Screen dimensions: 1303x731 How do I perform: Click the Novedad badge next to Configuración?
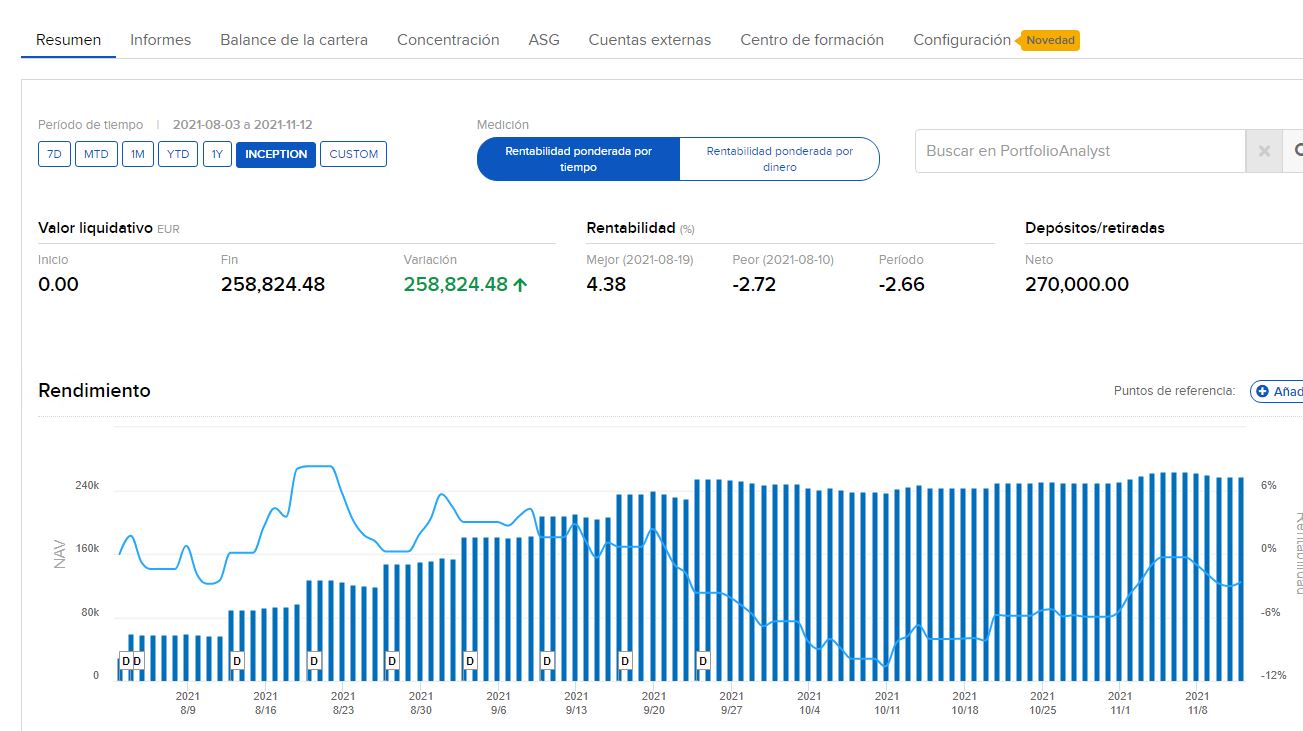1050,41
